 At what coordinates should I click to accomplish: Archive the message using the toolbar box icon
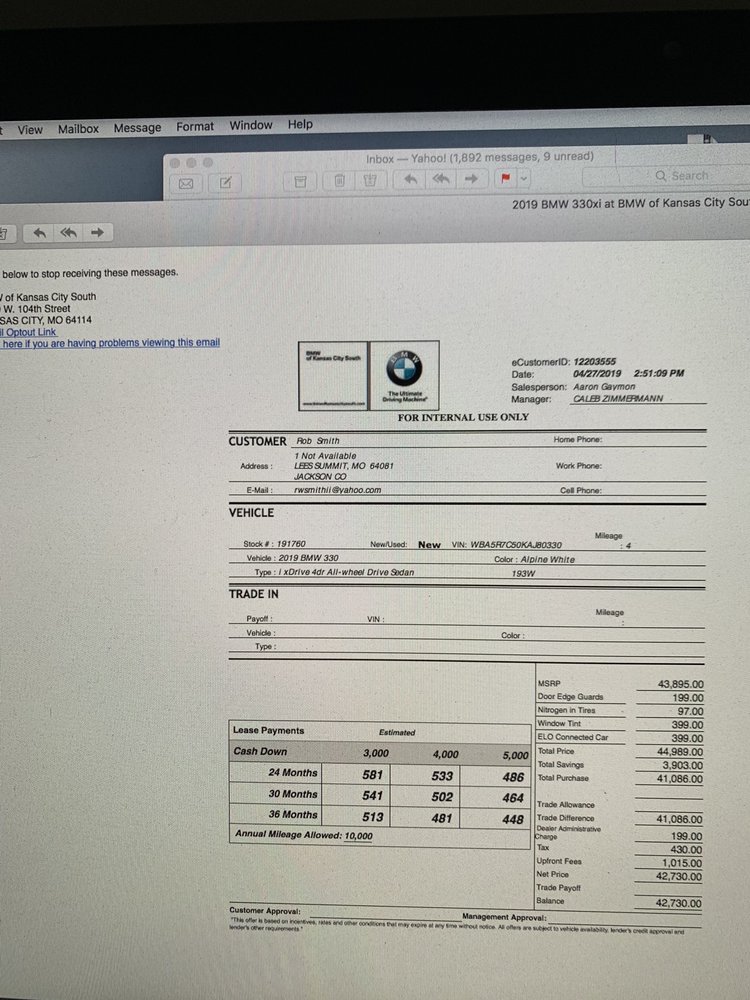pyautogui.click(x=298, y=180)
